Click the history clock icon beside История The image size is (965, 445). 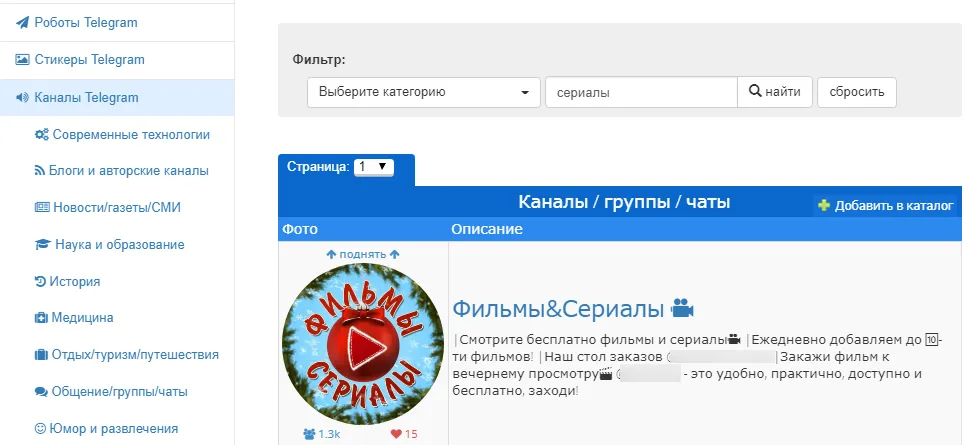point(41,281)
